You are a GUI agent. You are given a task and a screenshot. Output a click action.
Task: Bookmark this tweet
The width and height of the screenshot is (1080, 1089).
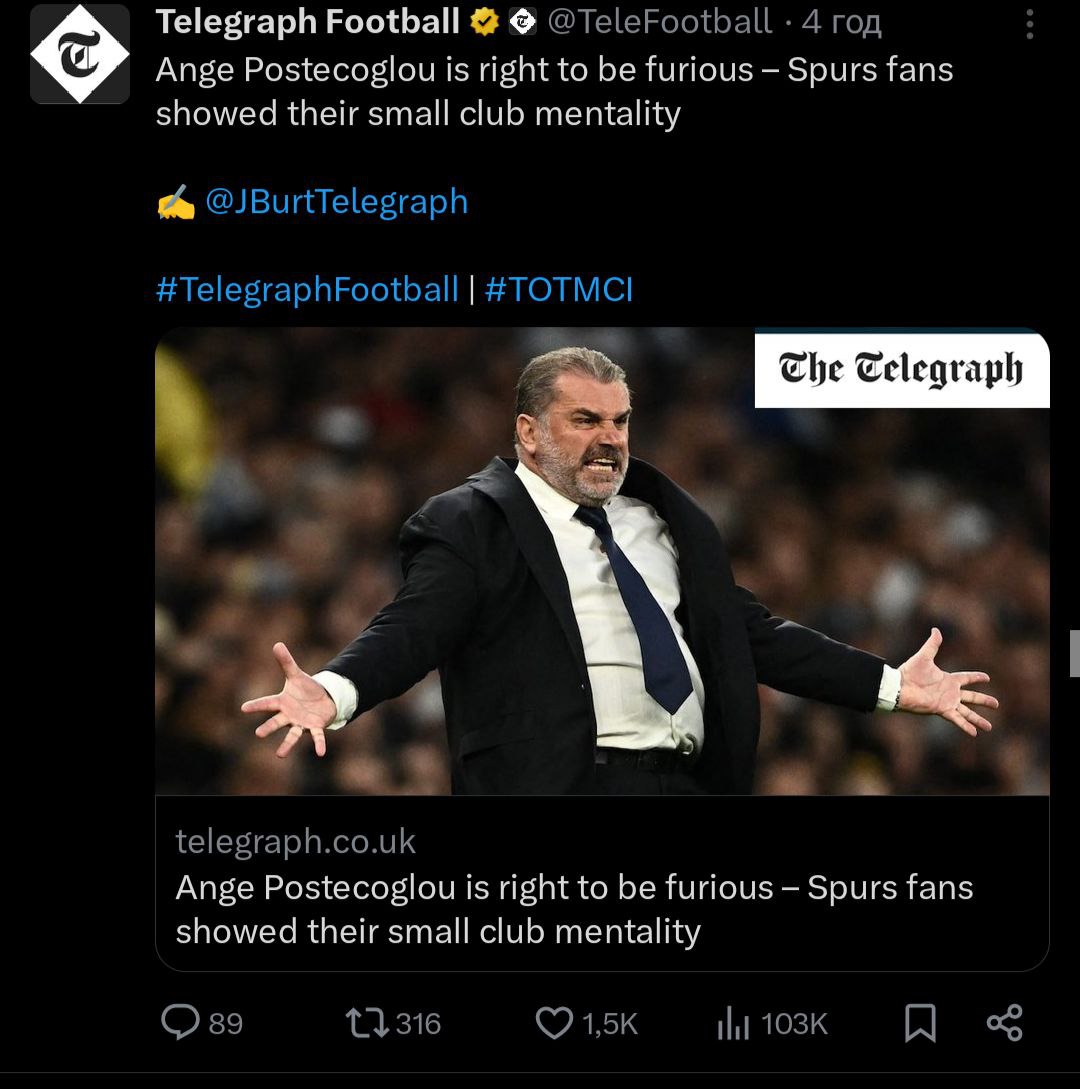(x=920, y=1023)
